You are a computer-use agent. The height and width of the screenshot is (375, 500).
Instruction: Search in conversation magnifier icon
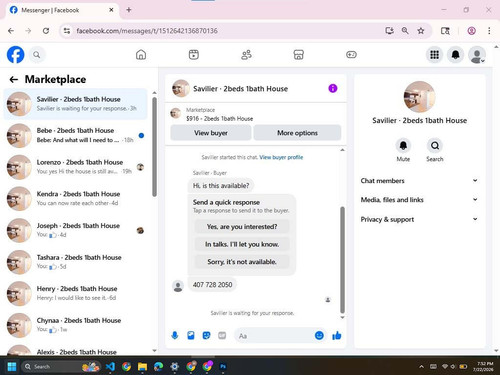pyautogui.click(x=435, y=146)
